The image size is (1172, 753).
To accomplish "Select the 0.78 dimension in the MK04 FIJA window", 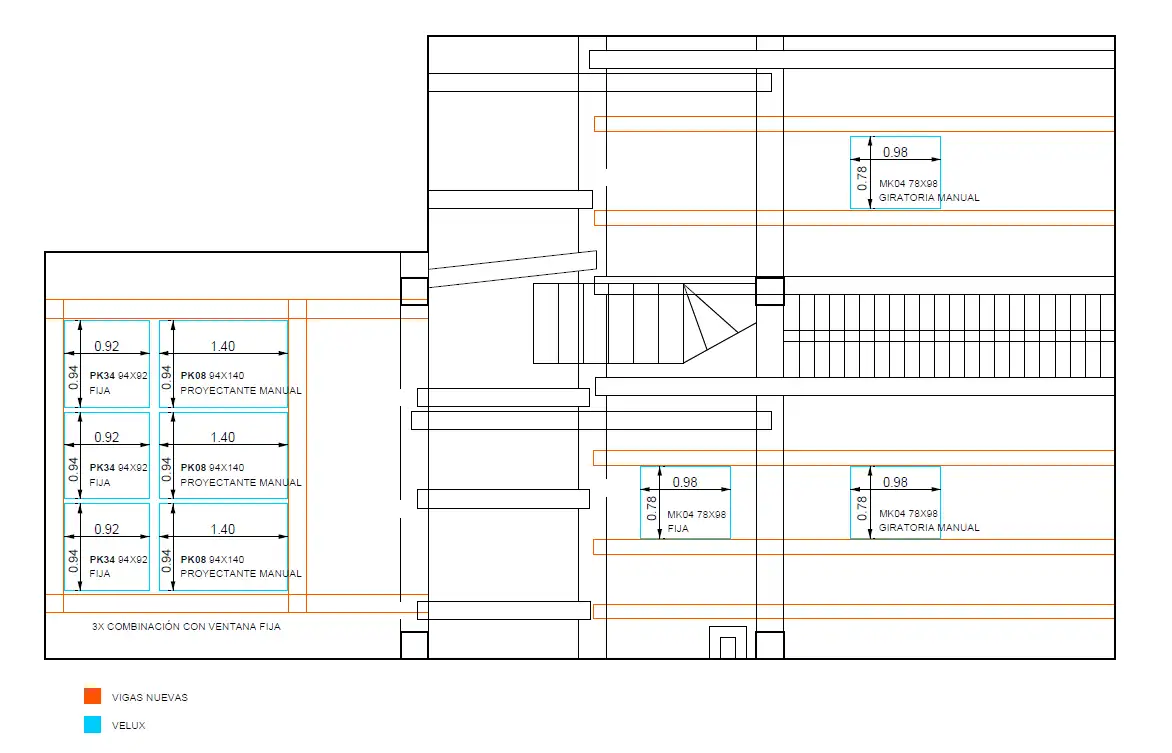I will [652, 508].
